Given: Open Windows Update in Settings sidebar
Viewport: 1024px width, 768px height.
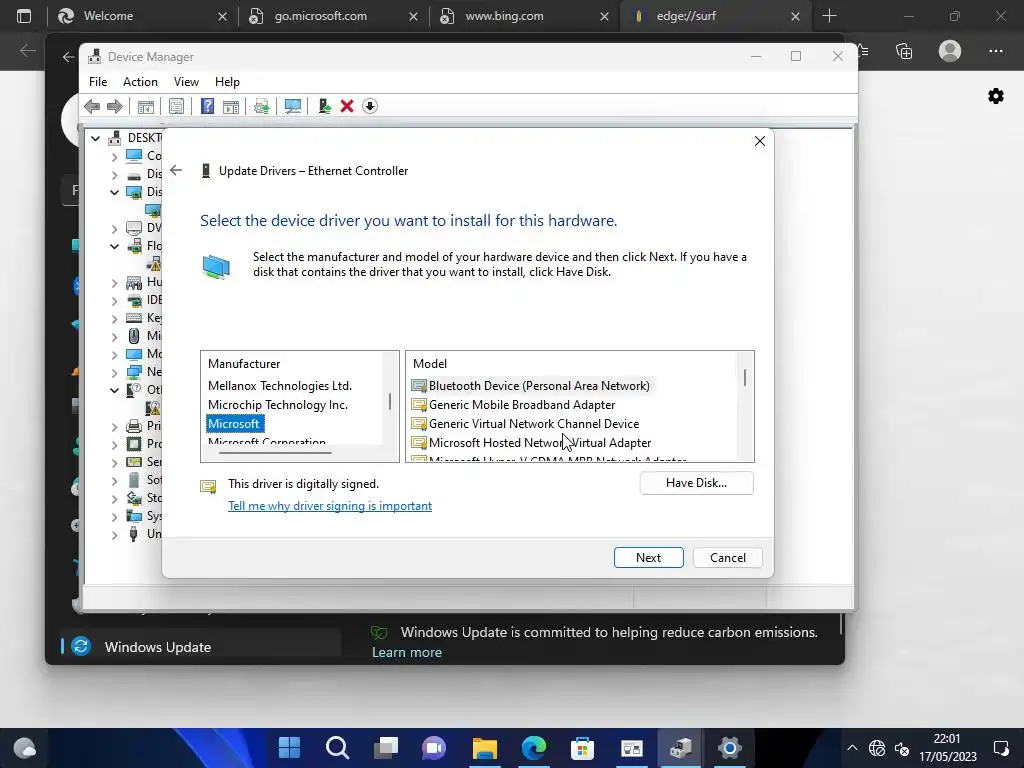Looking at the screenshot, I should coord(201,647).
